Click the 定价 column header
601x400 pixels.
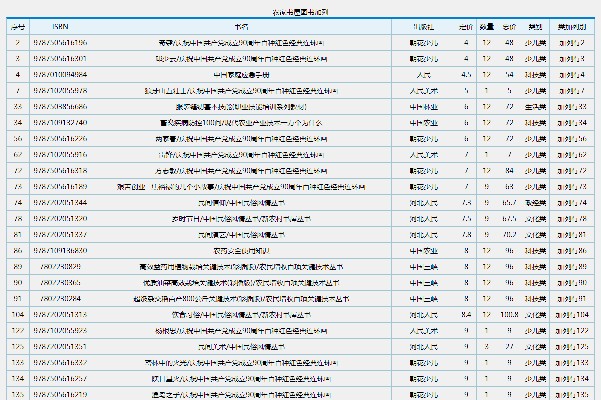pos(466,27)
